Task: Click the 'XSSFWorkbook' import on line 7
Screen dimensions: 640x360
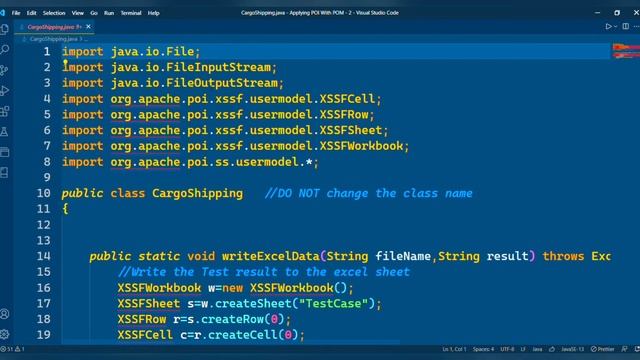Action: 361,146
